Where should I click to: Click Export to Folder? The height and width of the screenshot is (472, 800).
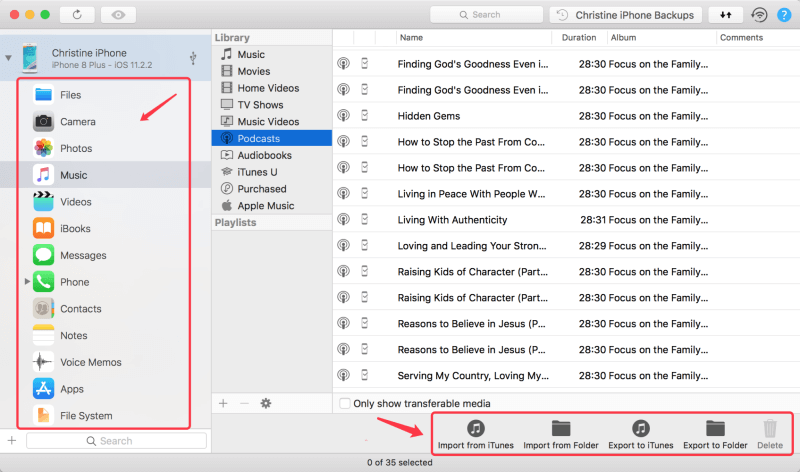[x=715, y=435]
